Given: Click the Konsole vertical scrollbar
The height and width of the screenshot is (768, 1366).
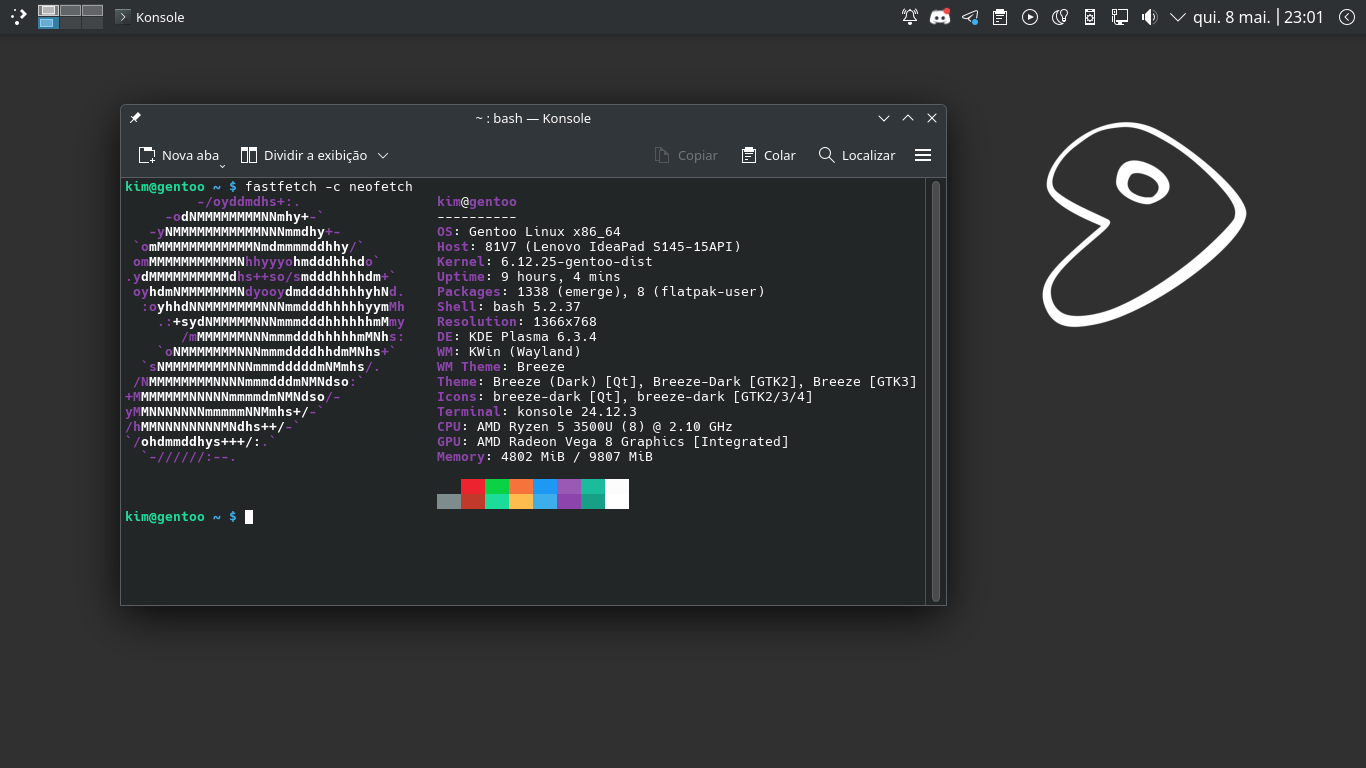Looking at the screenshot, I should click(x=936, y=390).
